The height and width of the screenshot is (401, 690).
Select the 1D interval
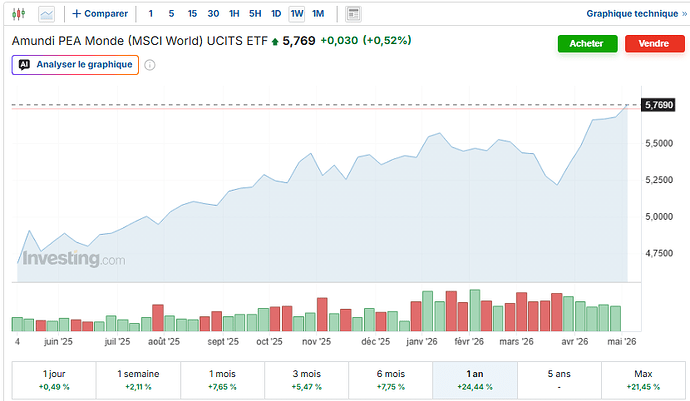pos(276,14)
